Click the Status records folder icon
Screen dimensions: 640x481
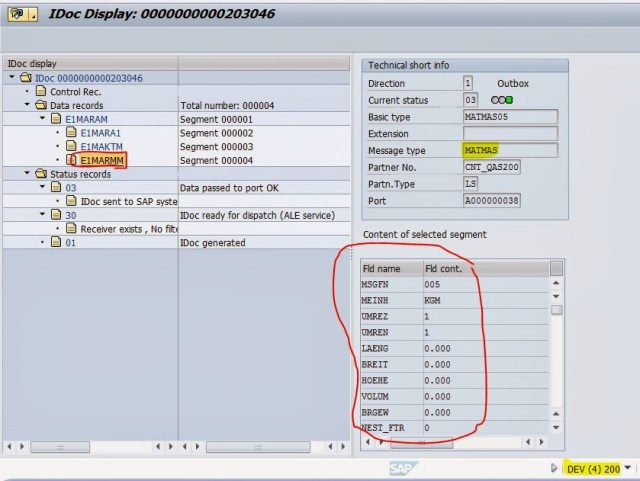point(41,174)
